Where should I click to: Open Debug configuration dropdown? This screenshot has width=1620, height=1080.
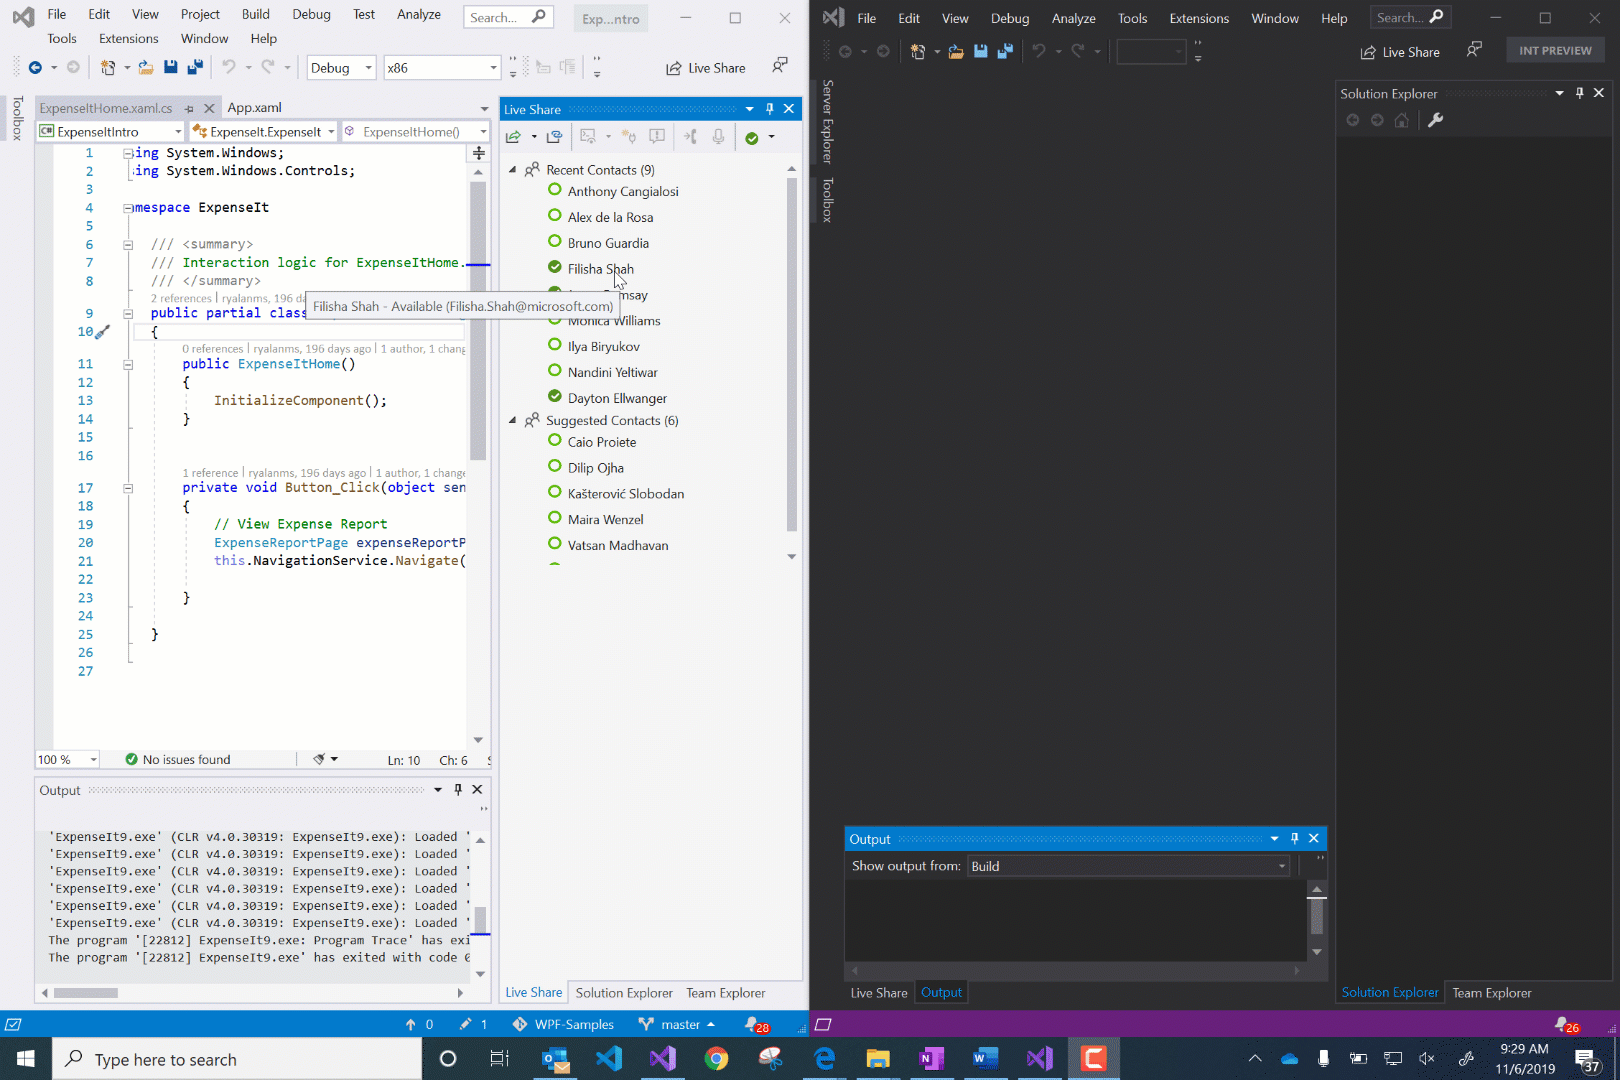click(341, 67)
